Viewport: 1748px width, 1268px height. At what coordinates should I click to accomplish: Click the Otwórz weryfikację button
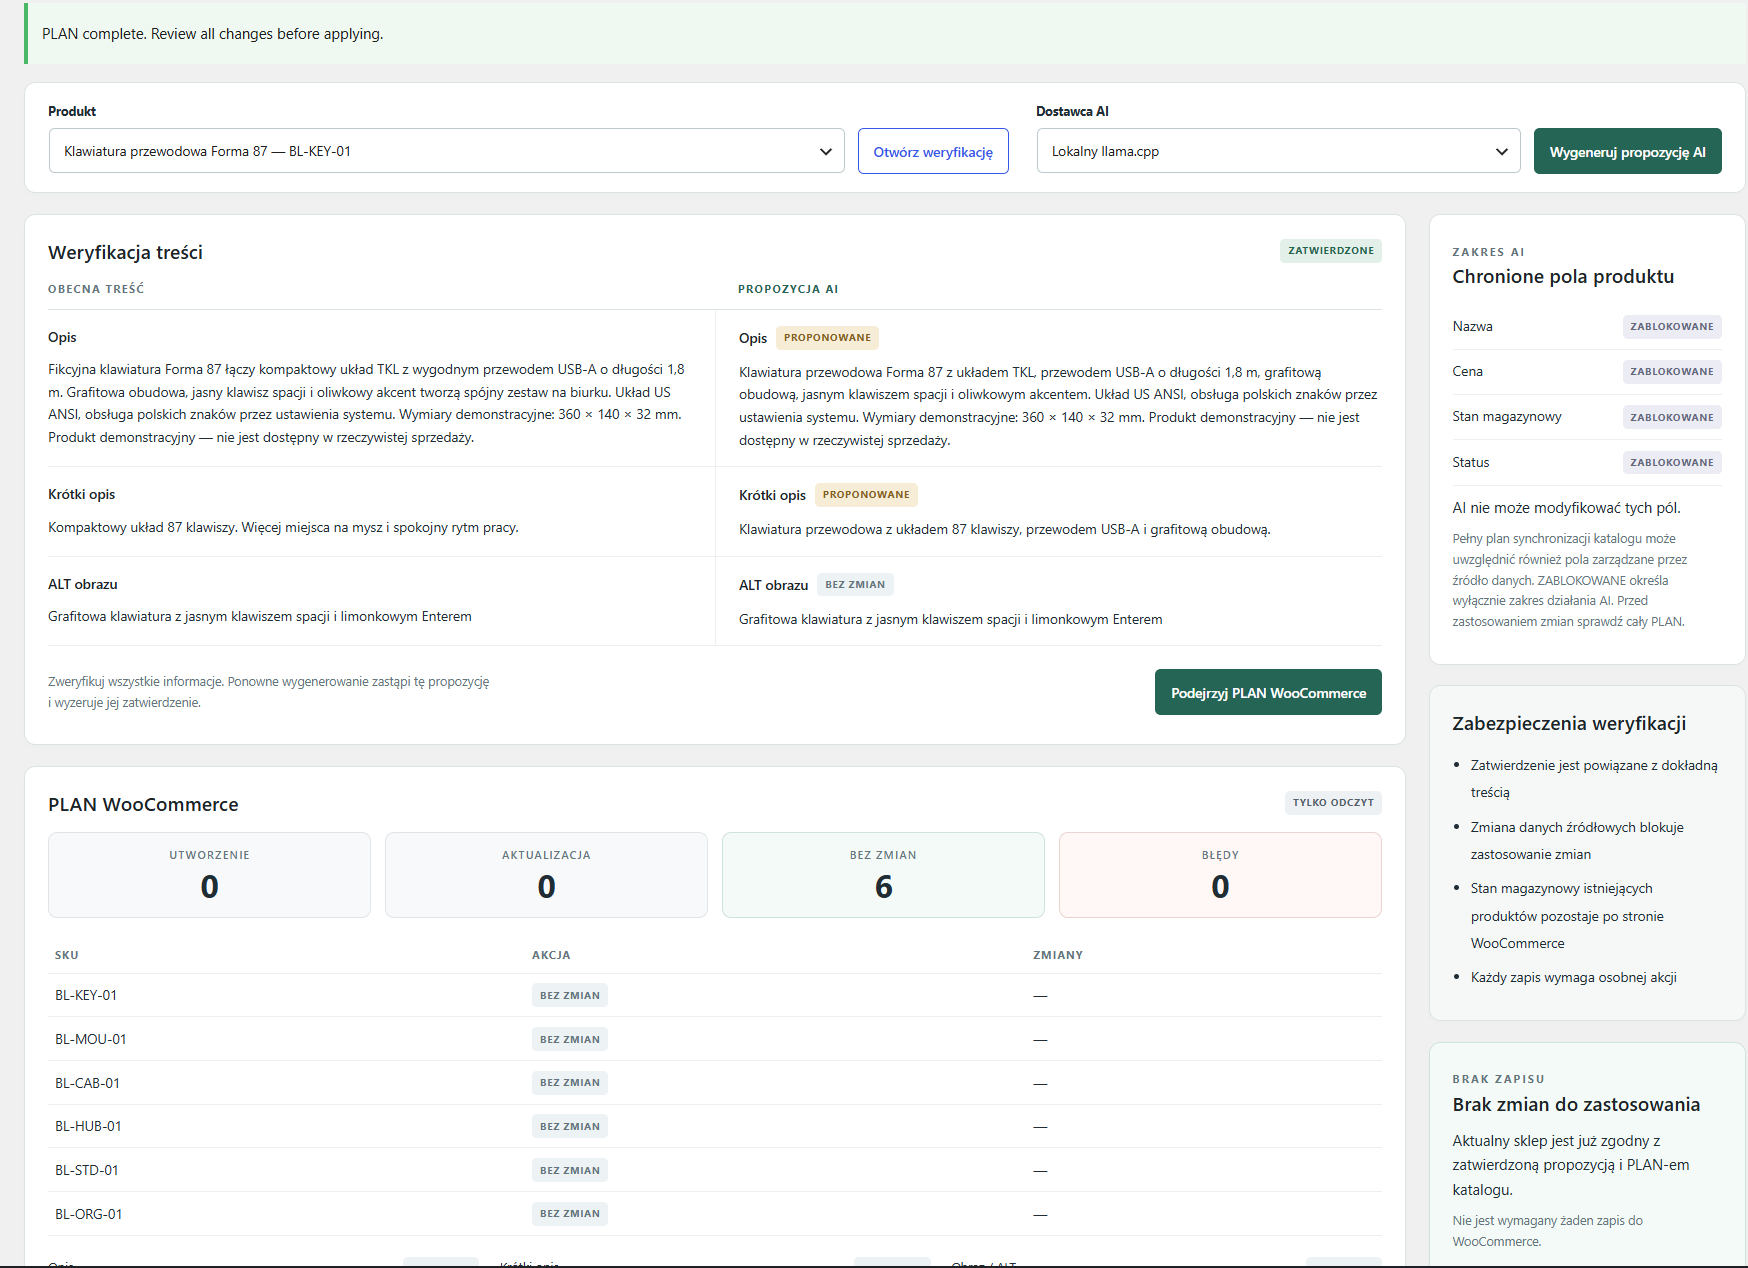coord(933,151)
